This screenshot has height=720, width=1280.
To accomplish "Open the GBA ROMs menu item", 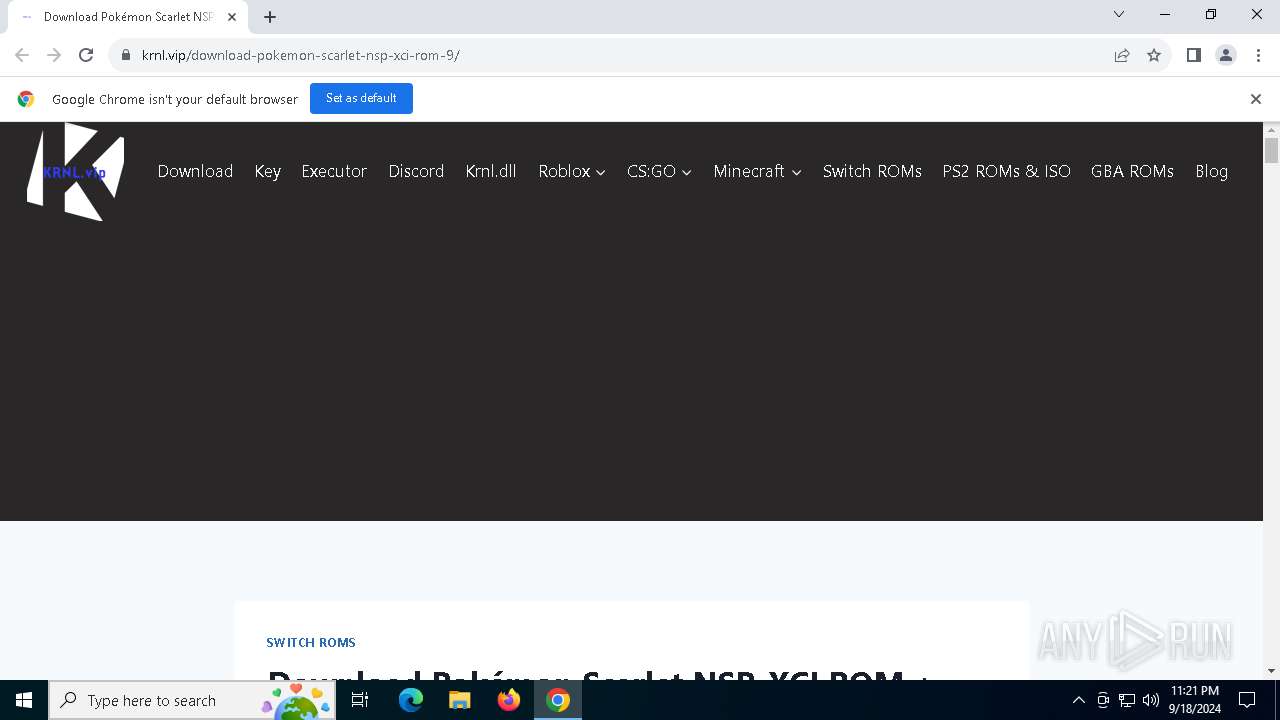I will point(1132,171).
